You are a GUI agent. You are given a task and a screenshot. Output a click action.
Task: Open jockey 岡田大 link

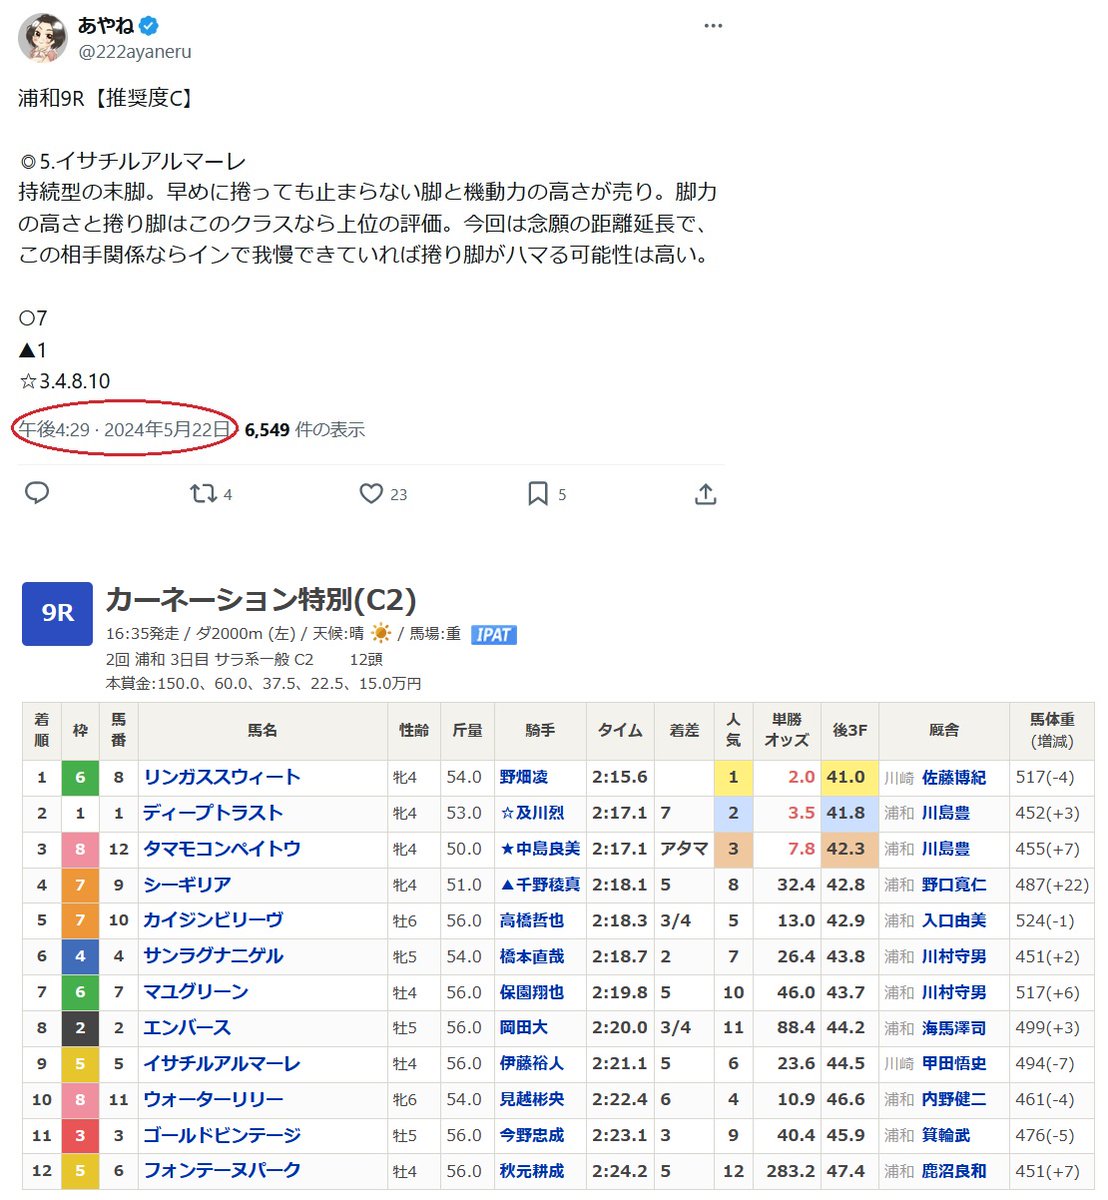point(524,1028)
